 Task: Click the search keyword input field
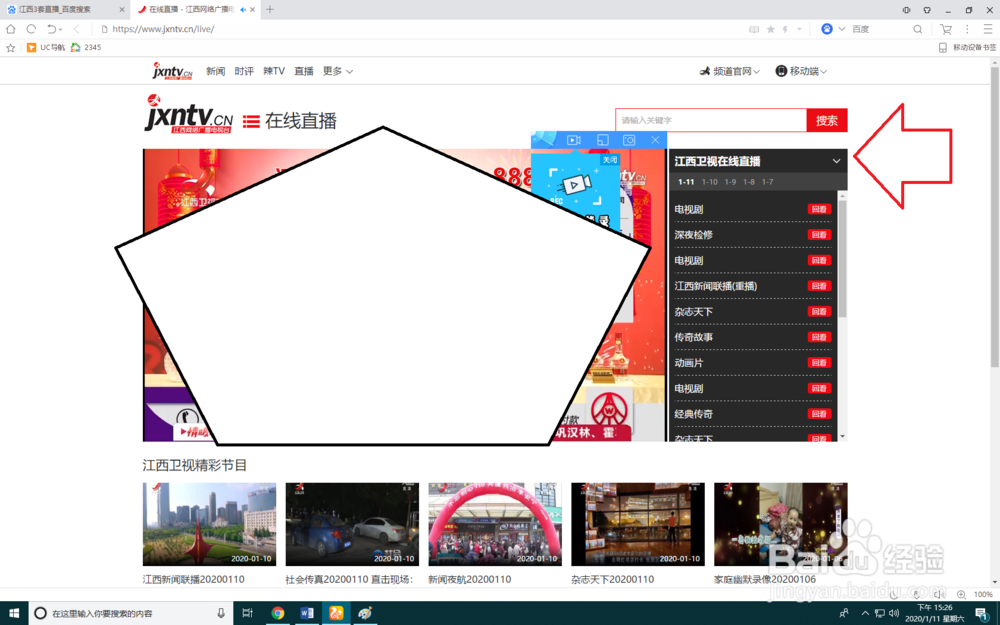click(x=710, y=120)
